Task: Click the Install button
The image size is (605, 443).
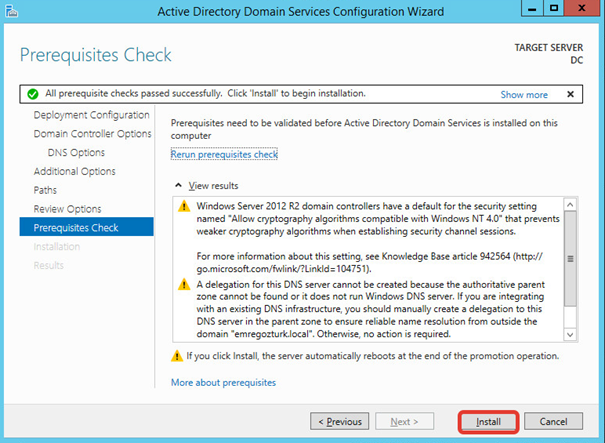Action: [x=488, y=421]
